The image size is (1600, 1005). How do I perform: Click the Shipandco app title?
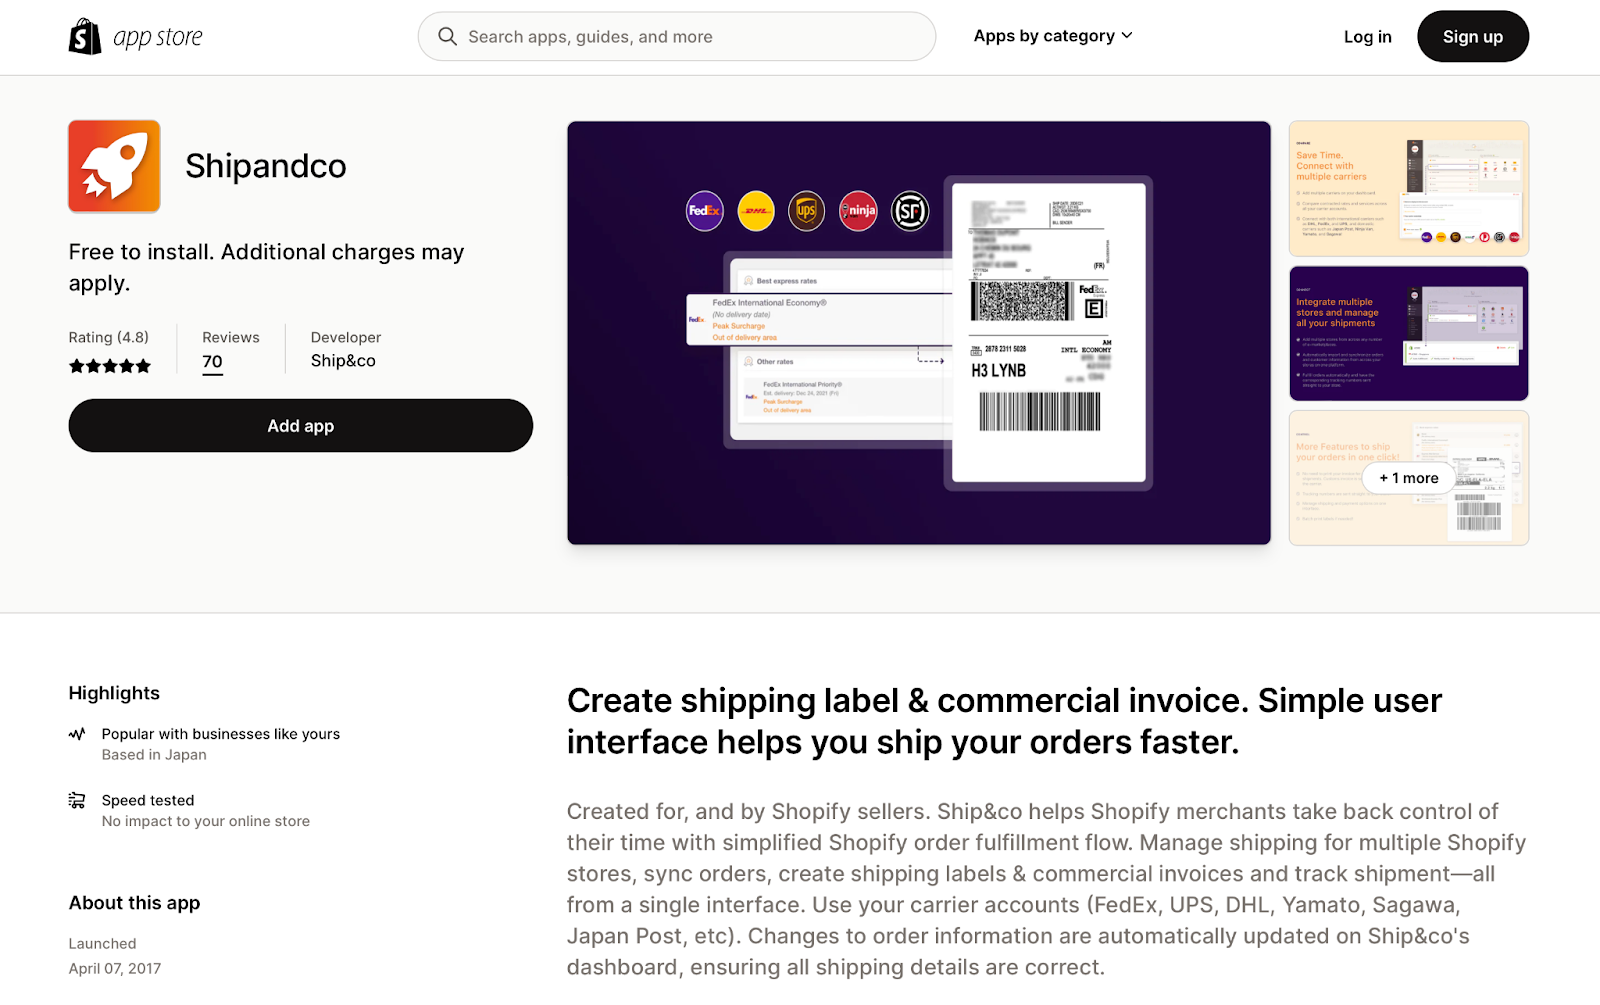266,166
